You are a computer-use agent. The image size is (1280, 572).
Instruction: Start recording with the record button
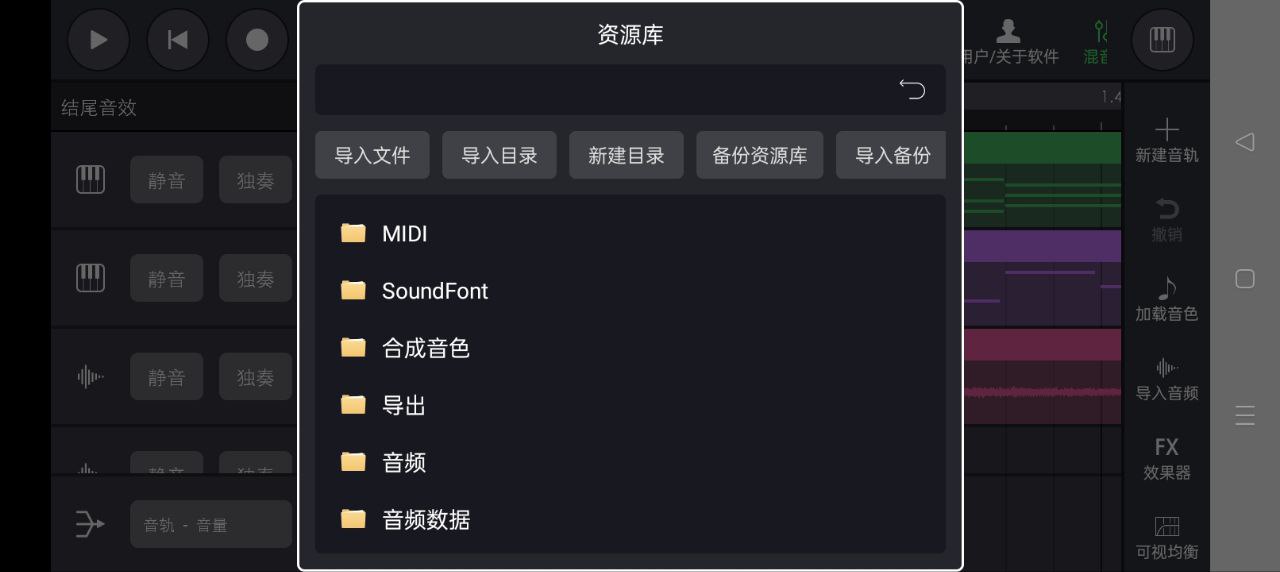(x=257, y=40)
